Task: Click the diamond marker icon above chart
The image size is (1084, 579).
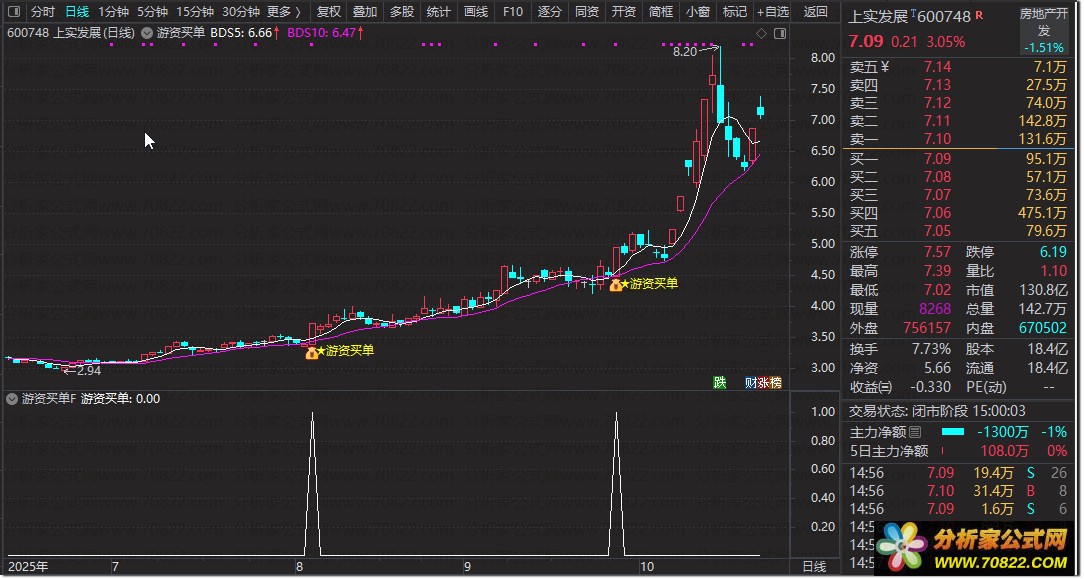Action: point(761,33)
